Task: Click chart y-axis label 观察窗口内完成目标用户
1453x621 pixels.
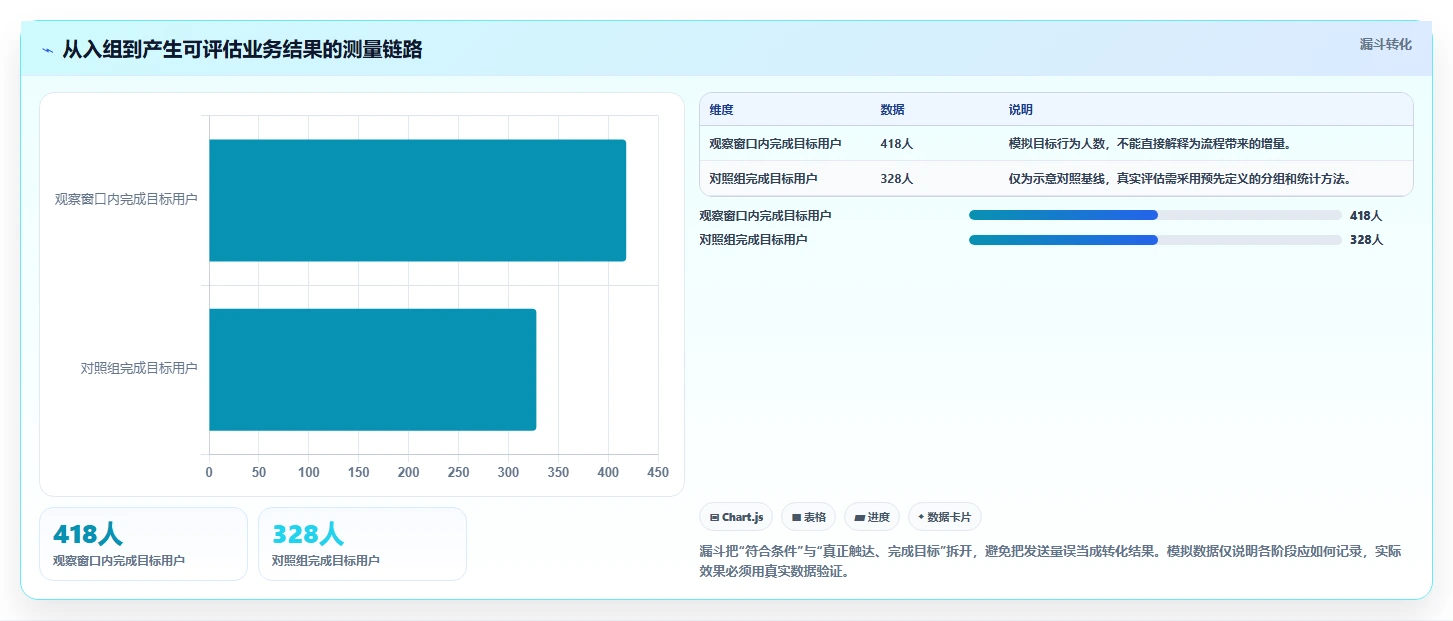Action: (126, 199)
